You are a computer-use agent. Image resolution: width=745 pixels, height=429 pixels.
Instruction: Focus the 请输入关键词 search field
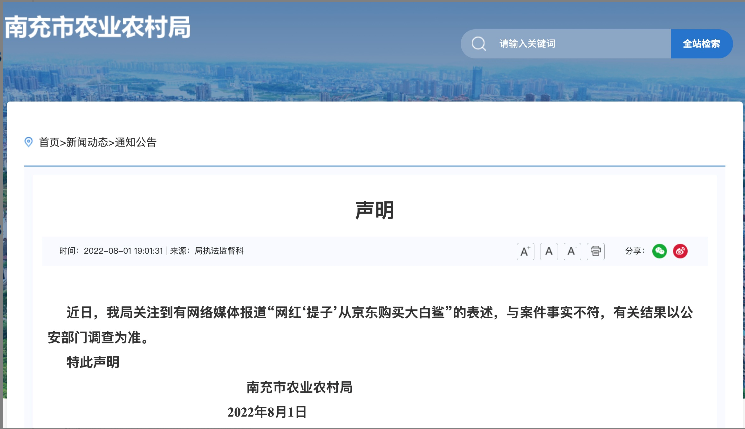(566, 44)
